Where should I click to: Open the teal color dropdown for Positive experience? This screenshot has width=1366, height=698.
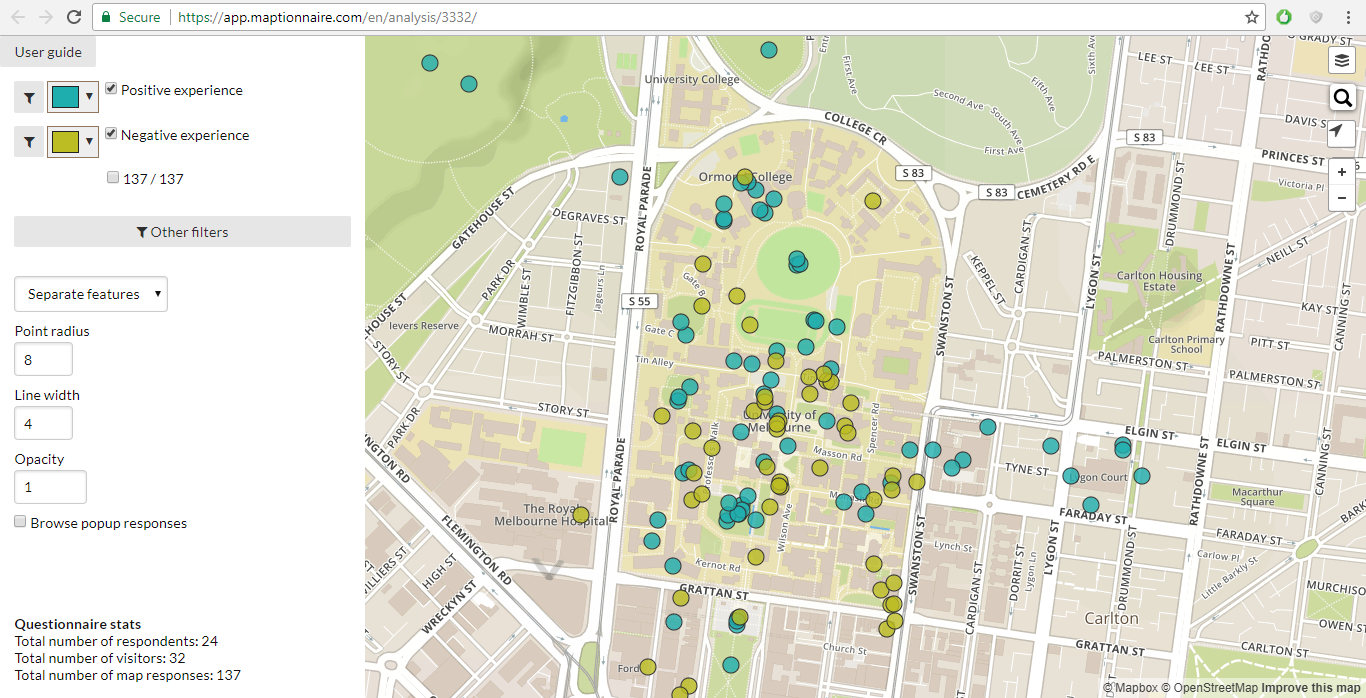click(73, 97)
